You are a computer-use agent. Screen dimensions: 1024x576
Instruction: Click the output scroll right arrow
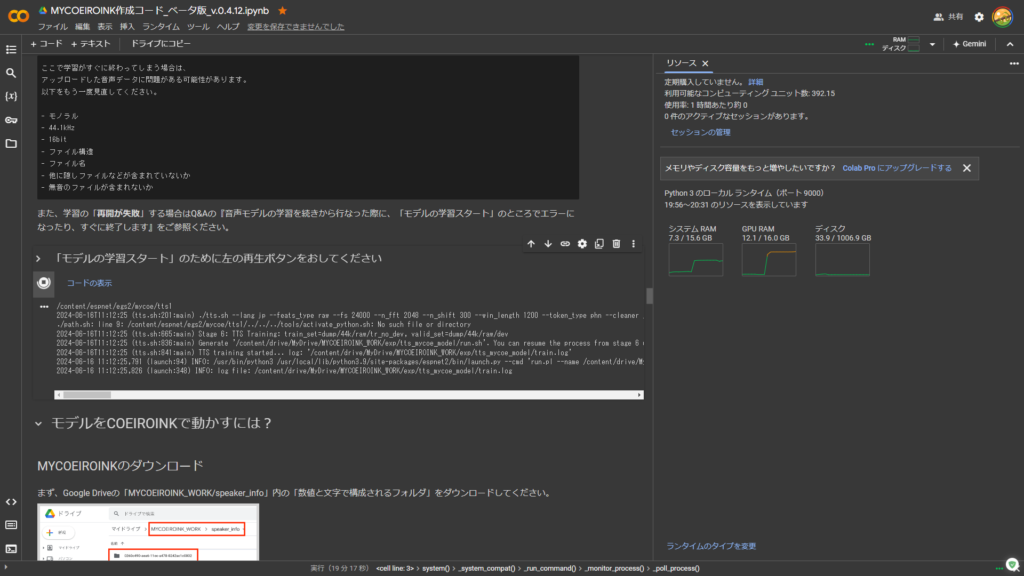(639, 395)
